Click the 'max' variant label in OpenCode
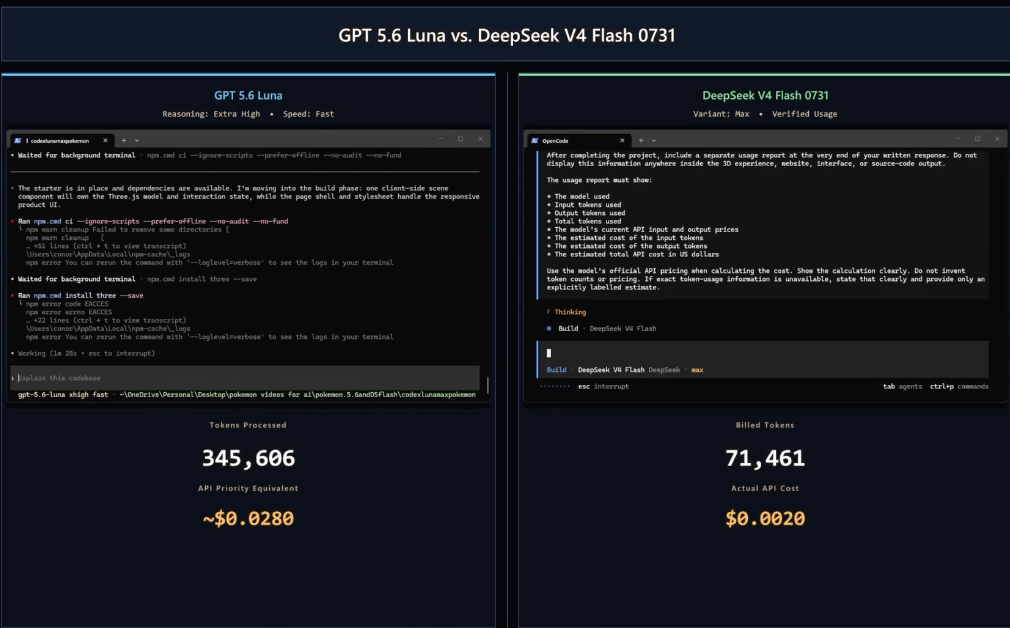 click(697, 370)
